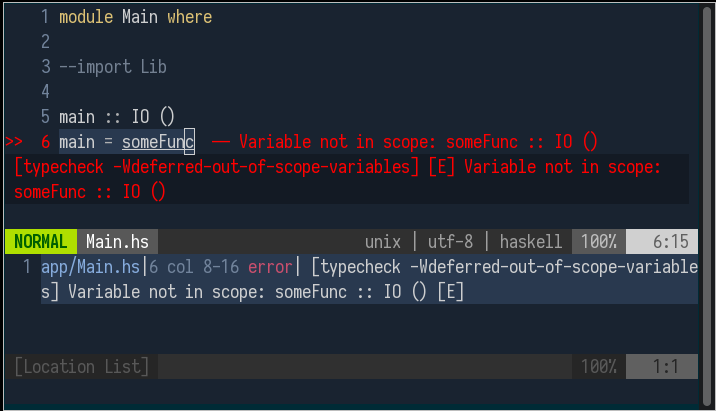
Task: Click the vertical scrollbar on right edge
Action: click(x=707, y=206)
